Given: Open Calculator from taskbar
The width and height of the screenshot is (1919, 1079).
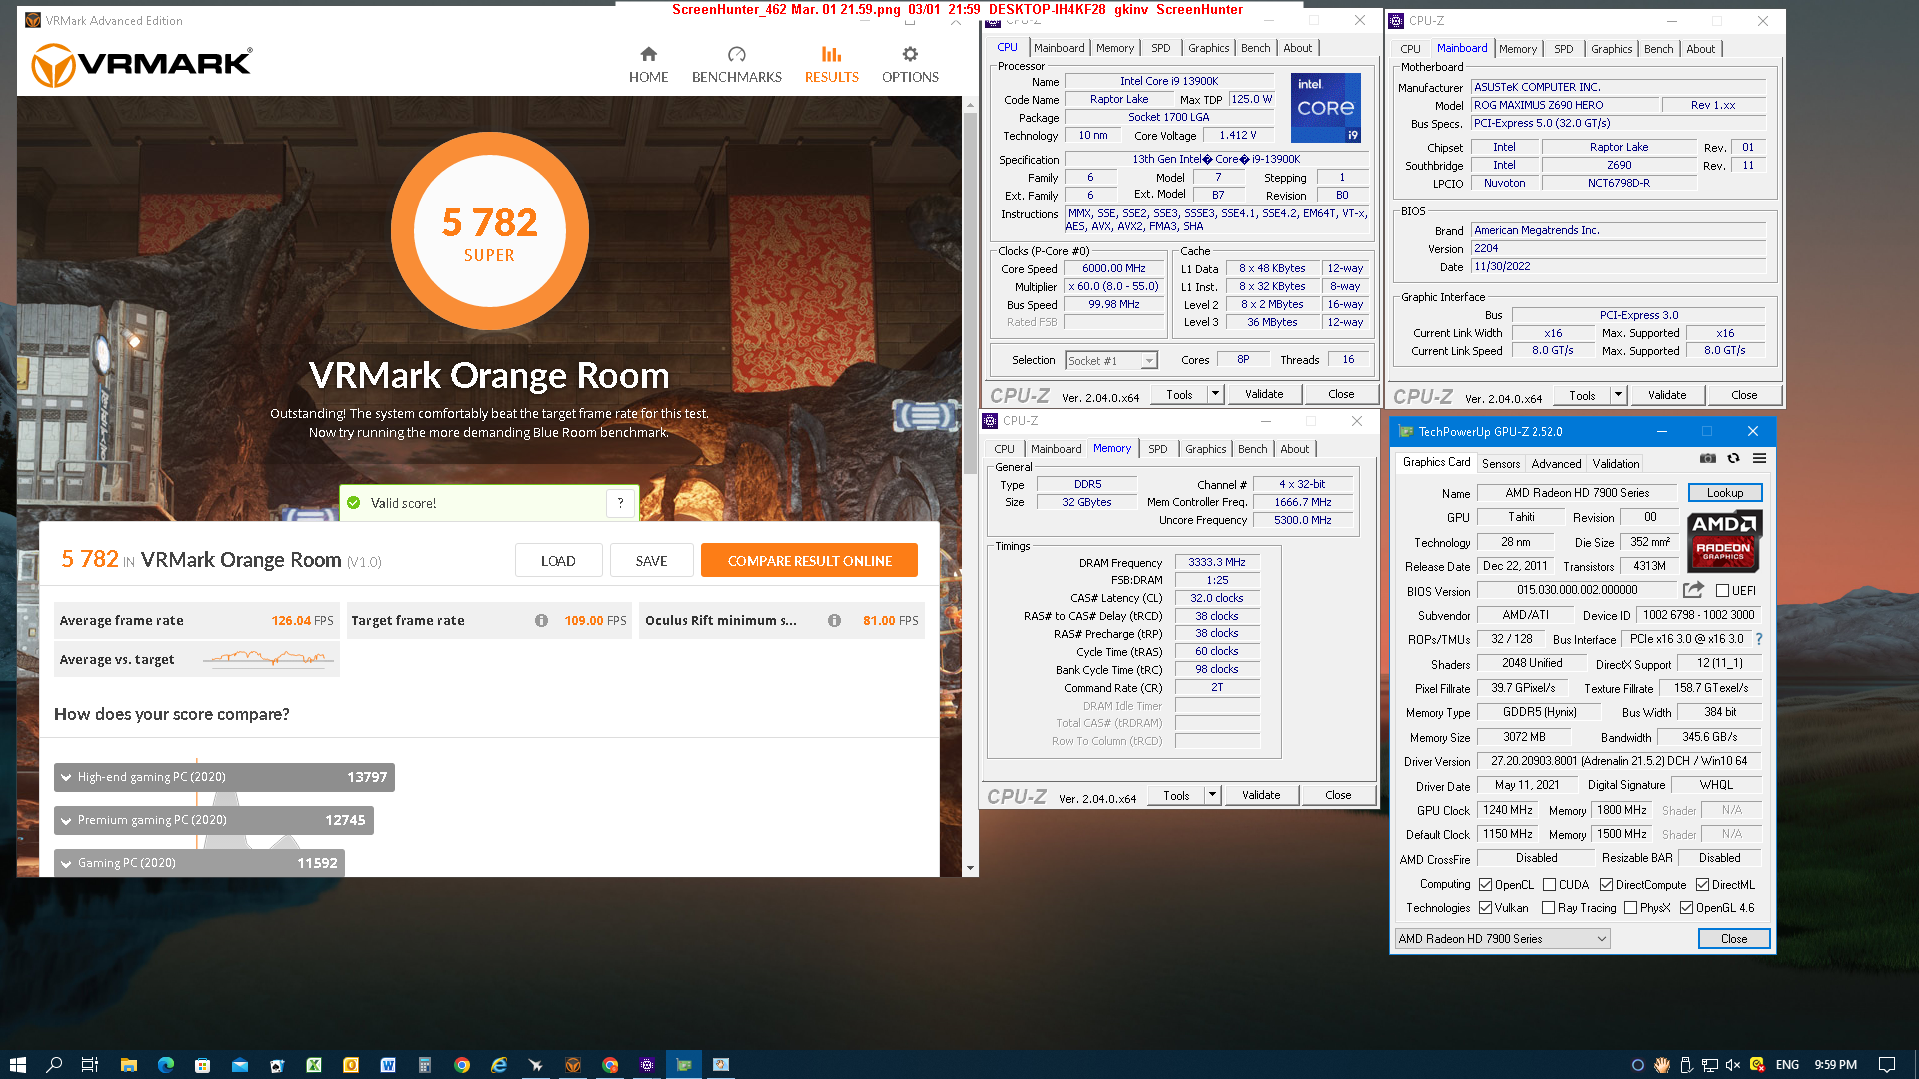Looking at the screenshot, I should [425, 1065].
